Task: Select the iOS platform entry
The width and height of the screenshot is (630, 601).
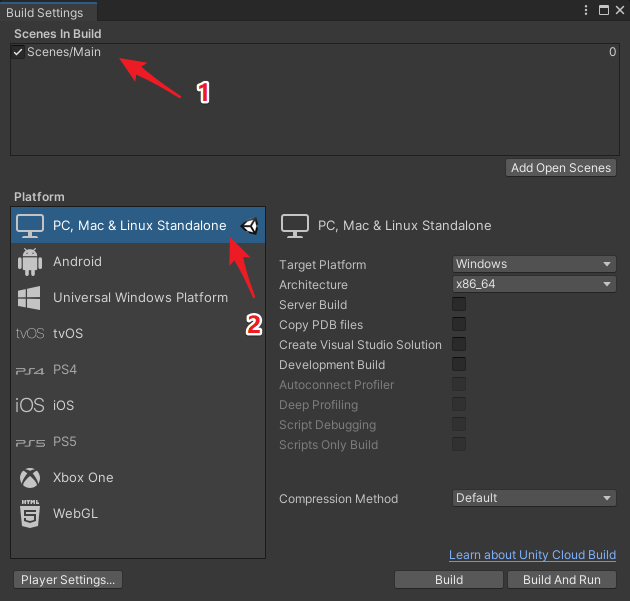Action: pyautogui.click(x=138, y=405)
